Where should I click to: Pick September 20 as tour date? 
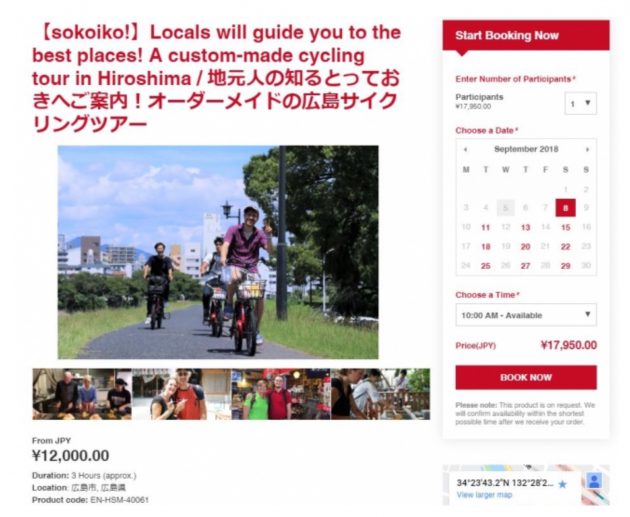[x=526, y=247]
